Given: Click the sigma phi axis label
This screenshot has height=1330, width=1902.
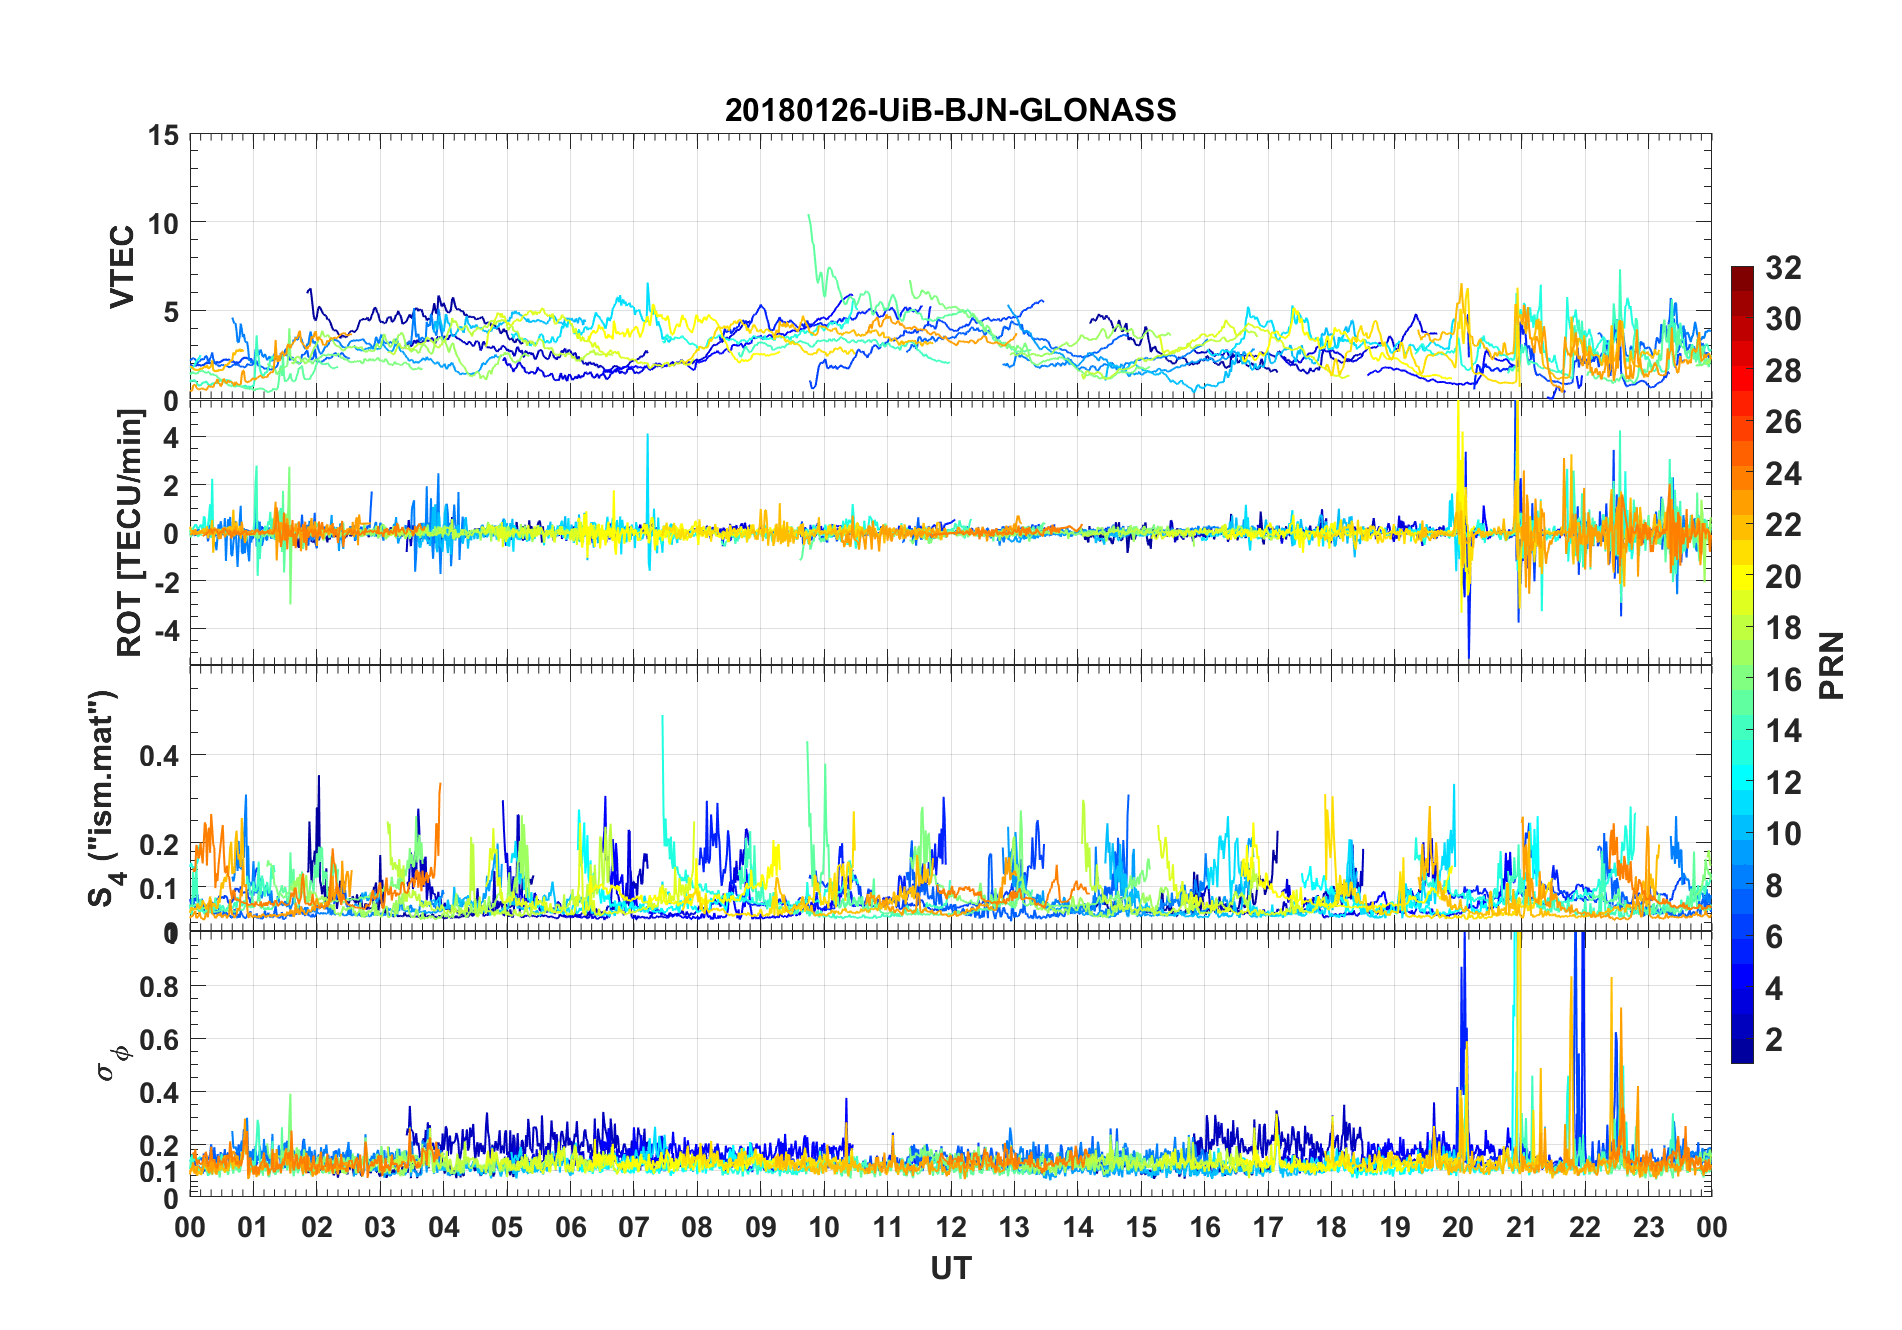Looking at the screenshot, I should (x=112, y=1062).
